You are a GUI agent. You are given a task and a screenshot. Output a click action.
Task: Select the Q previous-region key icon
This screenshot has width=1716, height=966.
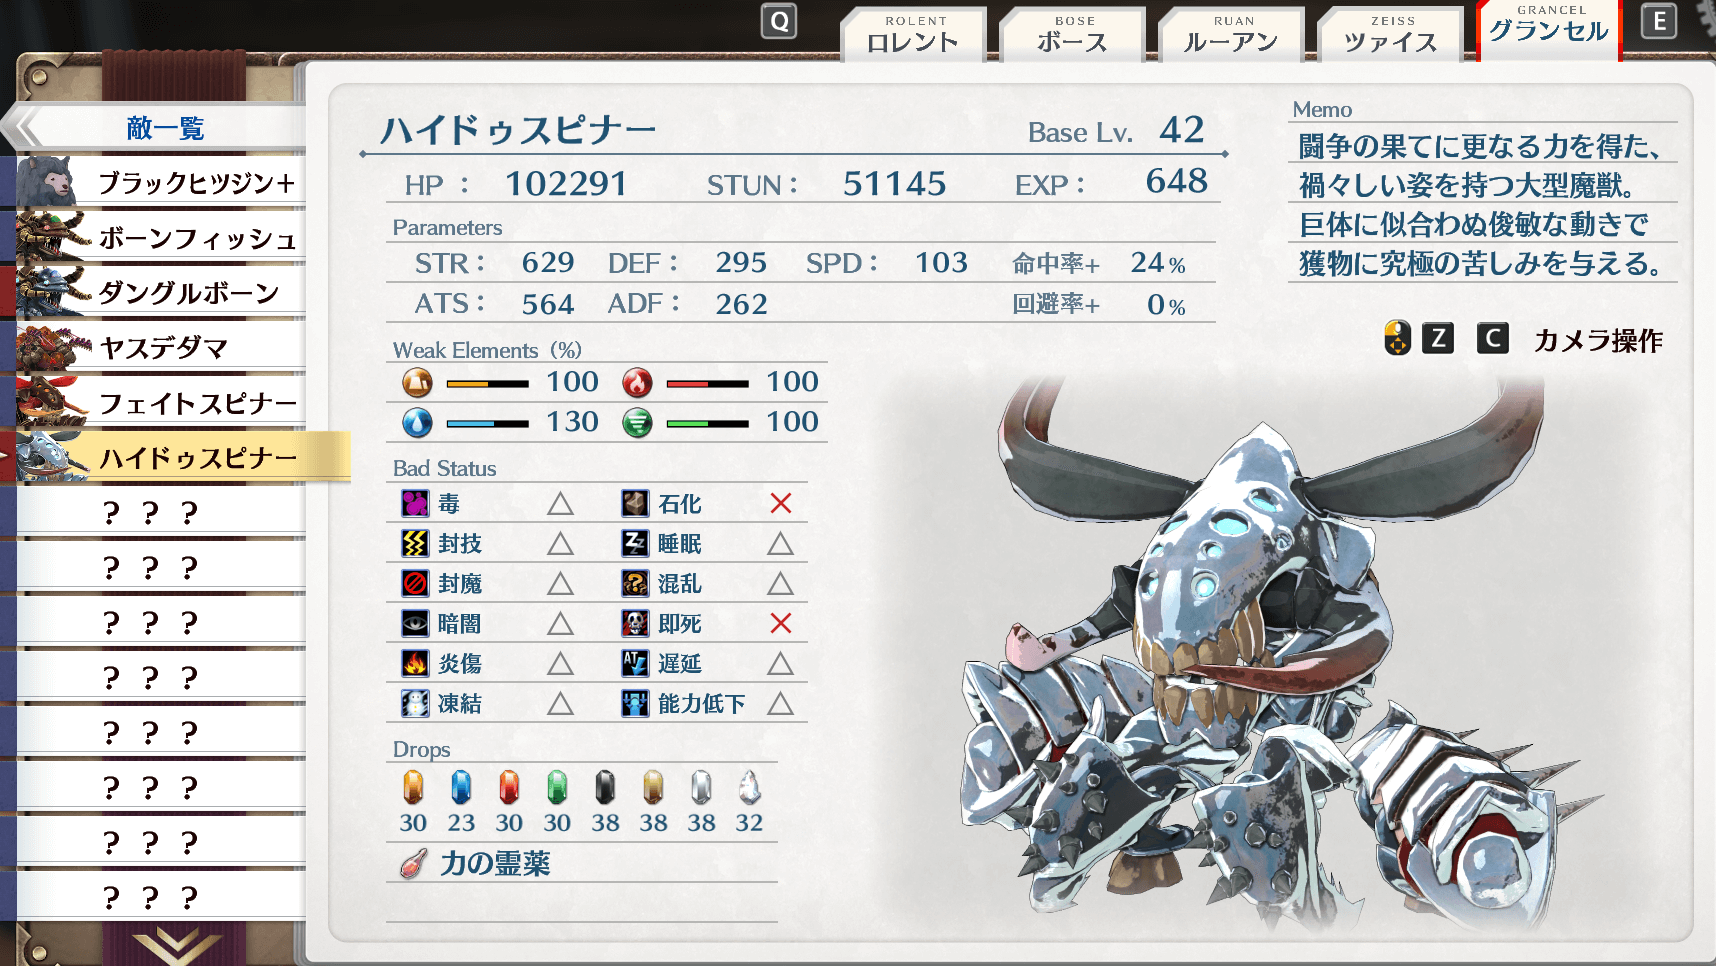point(779,21)
